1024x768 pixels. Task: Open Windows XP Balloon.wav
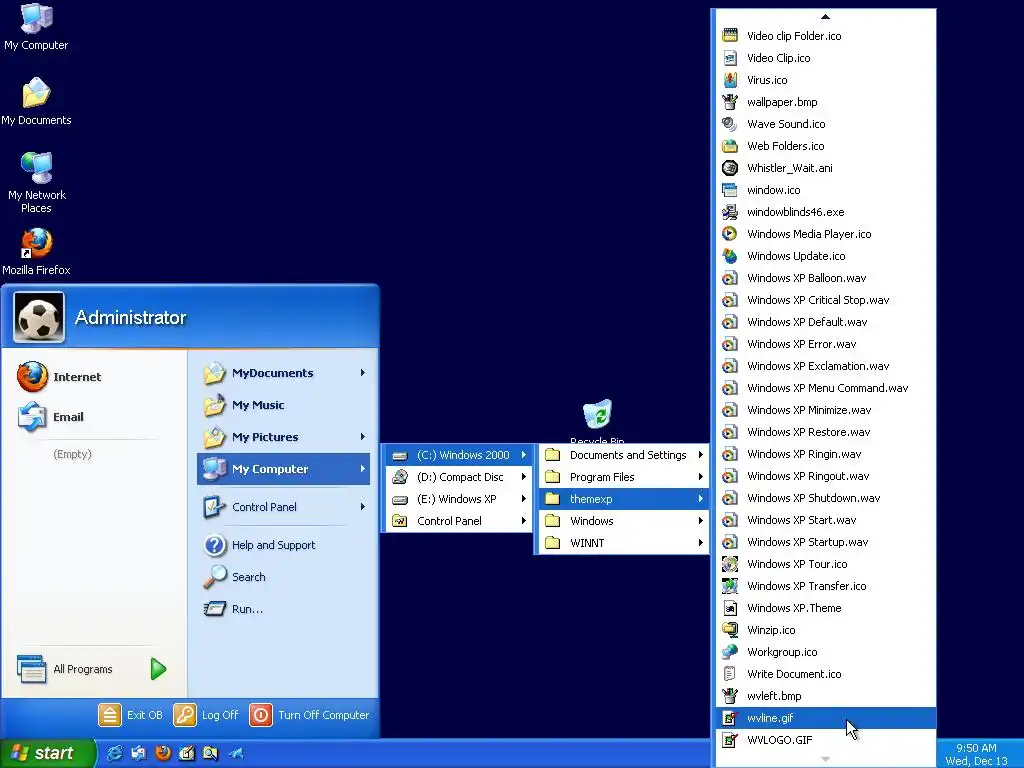point(825,278)
